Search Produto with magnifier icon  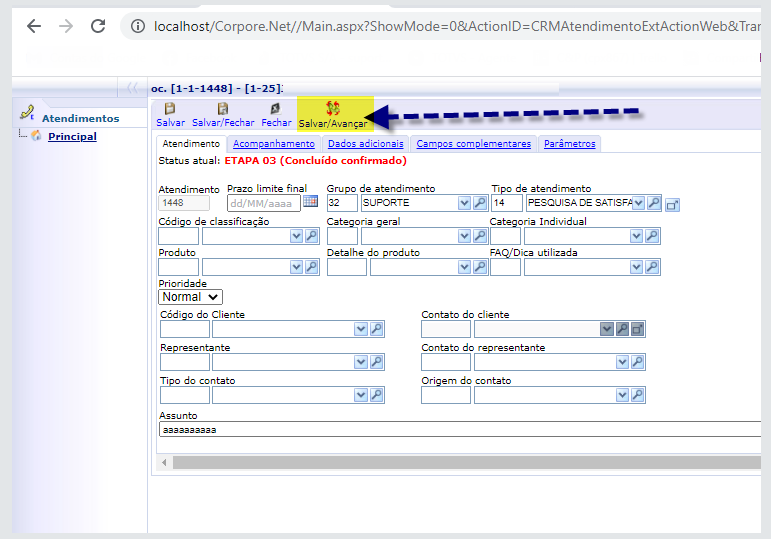311,267
